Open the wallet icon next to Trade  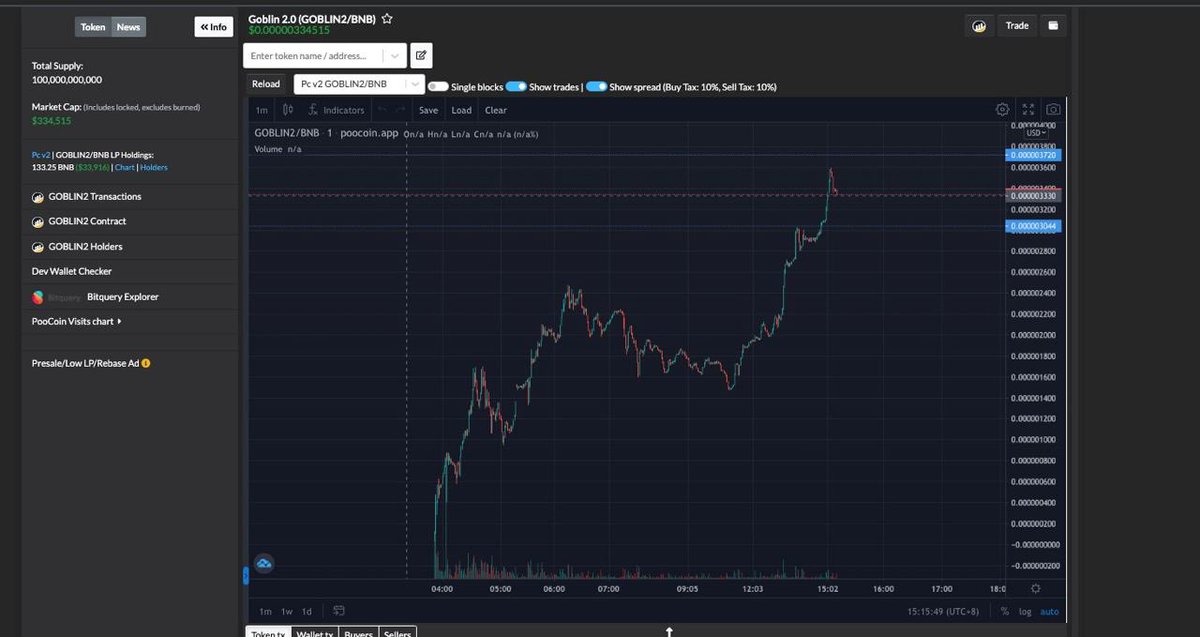coord(1053,26)
